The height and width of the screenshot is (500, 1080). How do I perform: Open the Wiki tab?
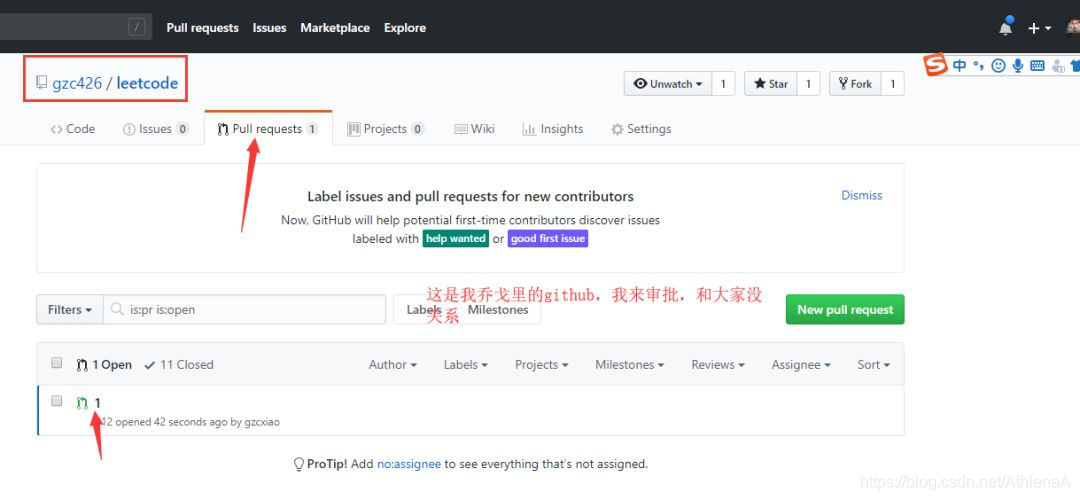[x=475, y=129]
